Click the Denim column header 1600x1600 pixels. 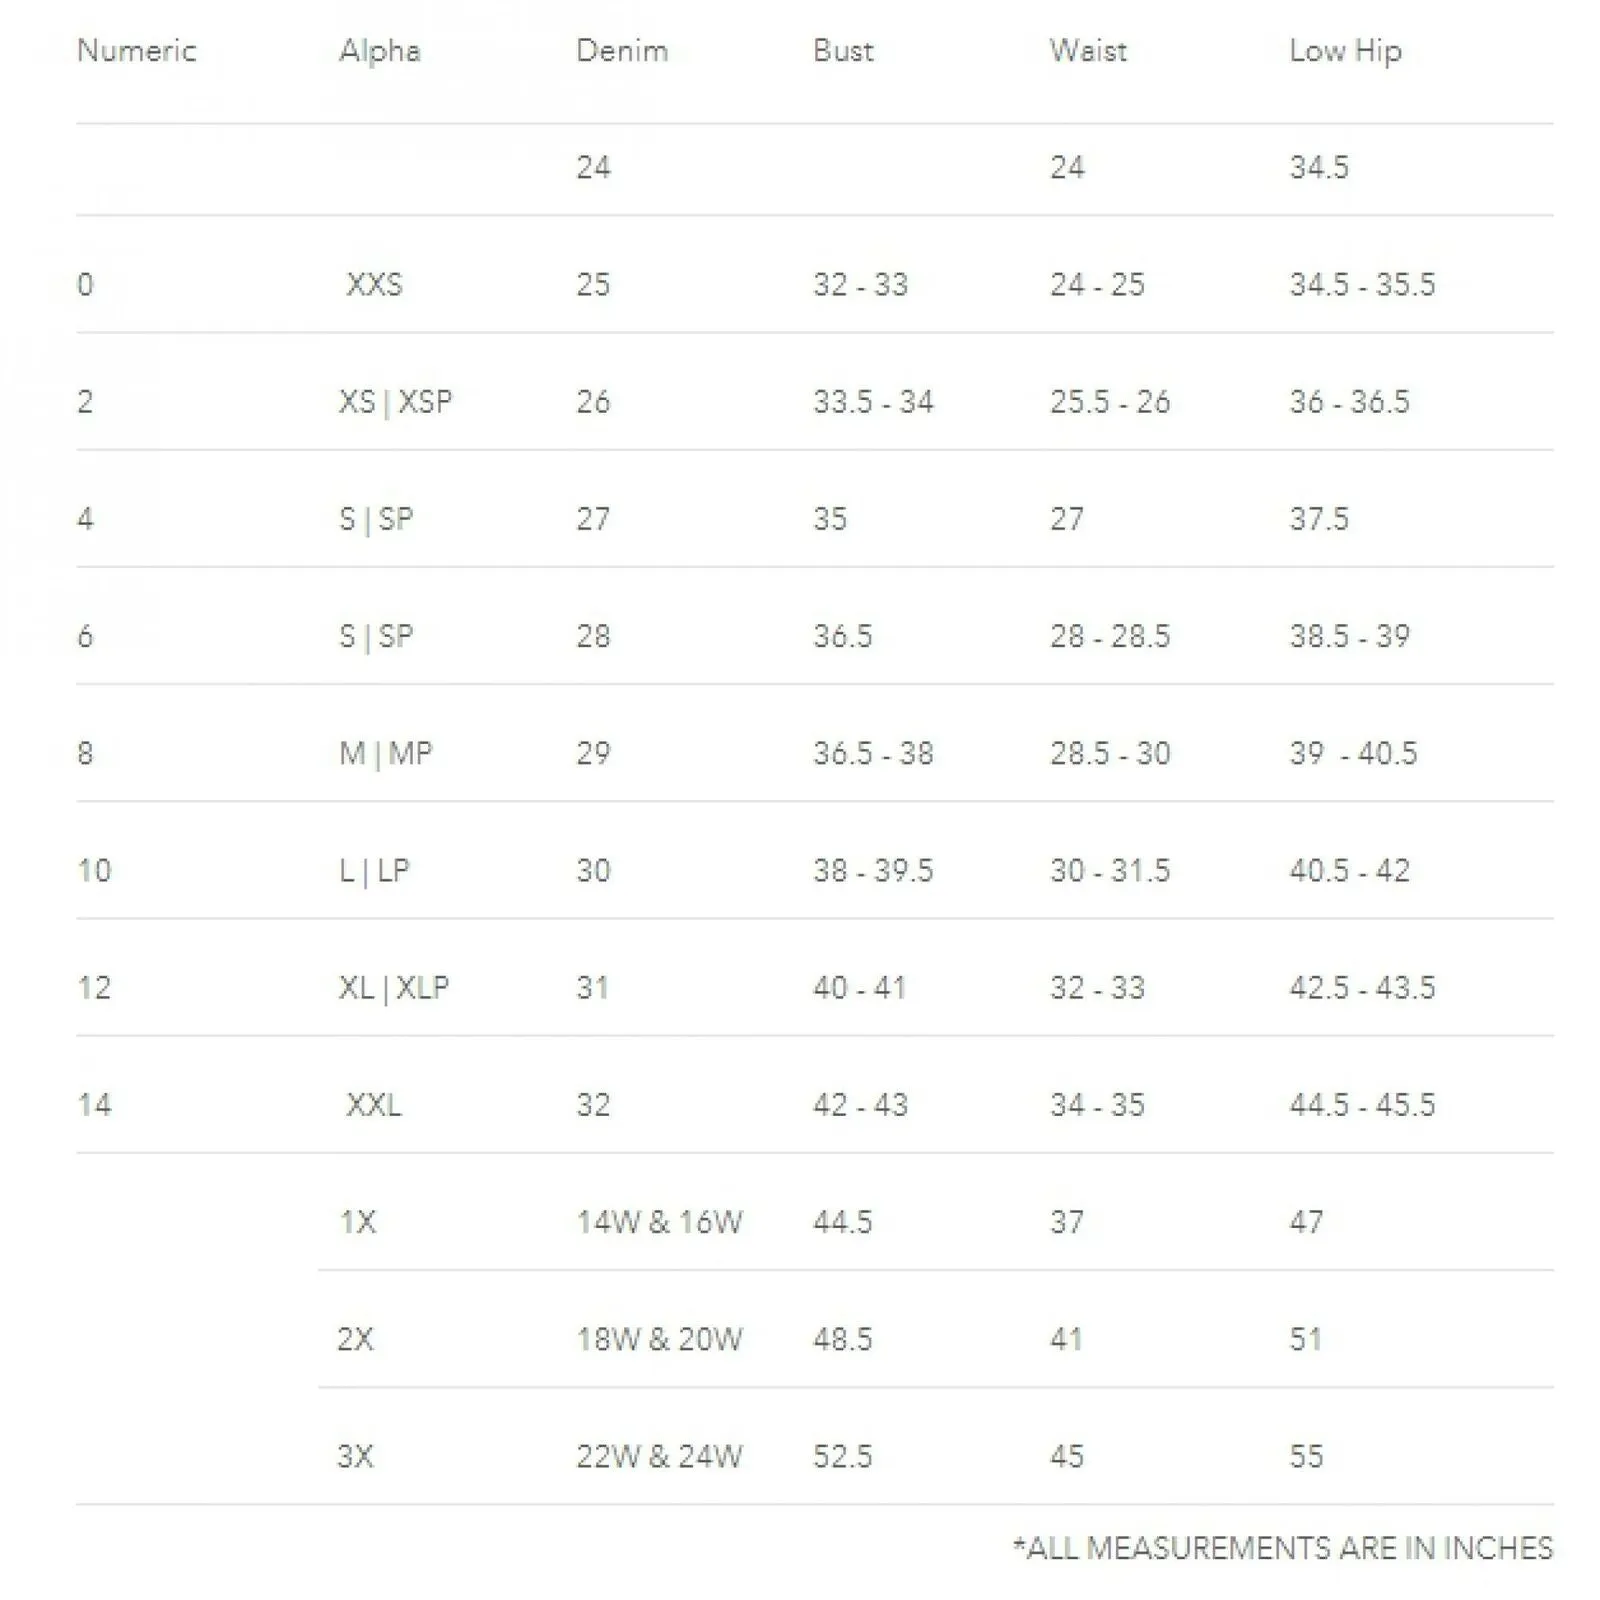(622, 51)
